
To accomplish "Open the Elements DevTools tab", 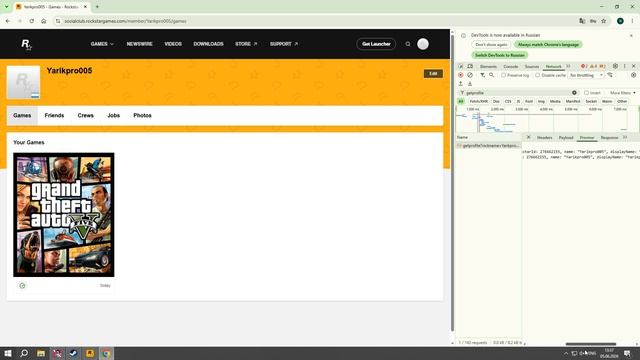I will click(x=488, y=67).
